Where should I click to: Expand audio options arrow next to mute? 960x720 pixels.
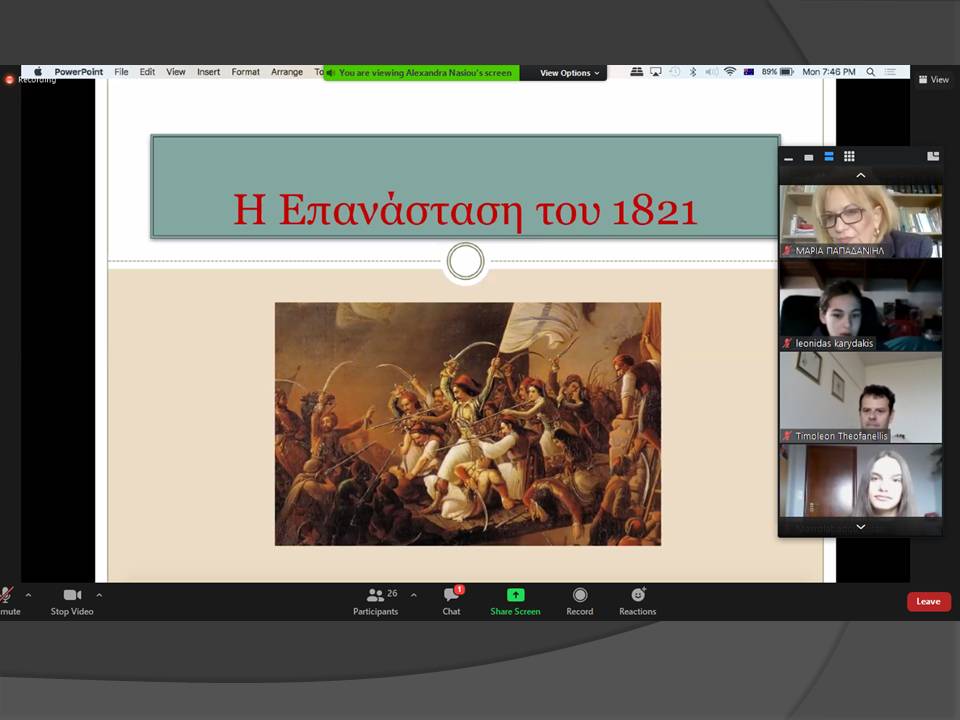(x=28, y=594)
